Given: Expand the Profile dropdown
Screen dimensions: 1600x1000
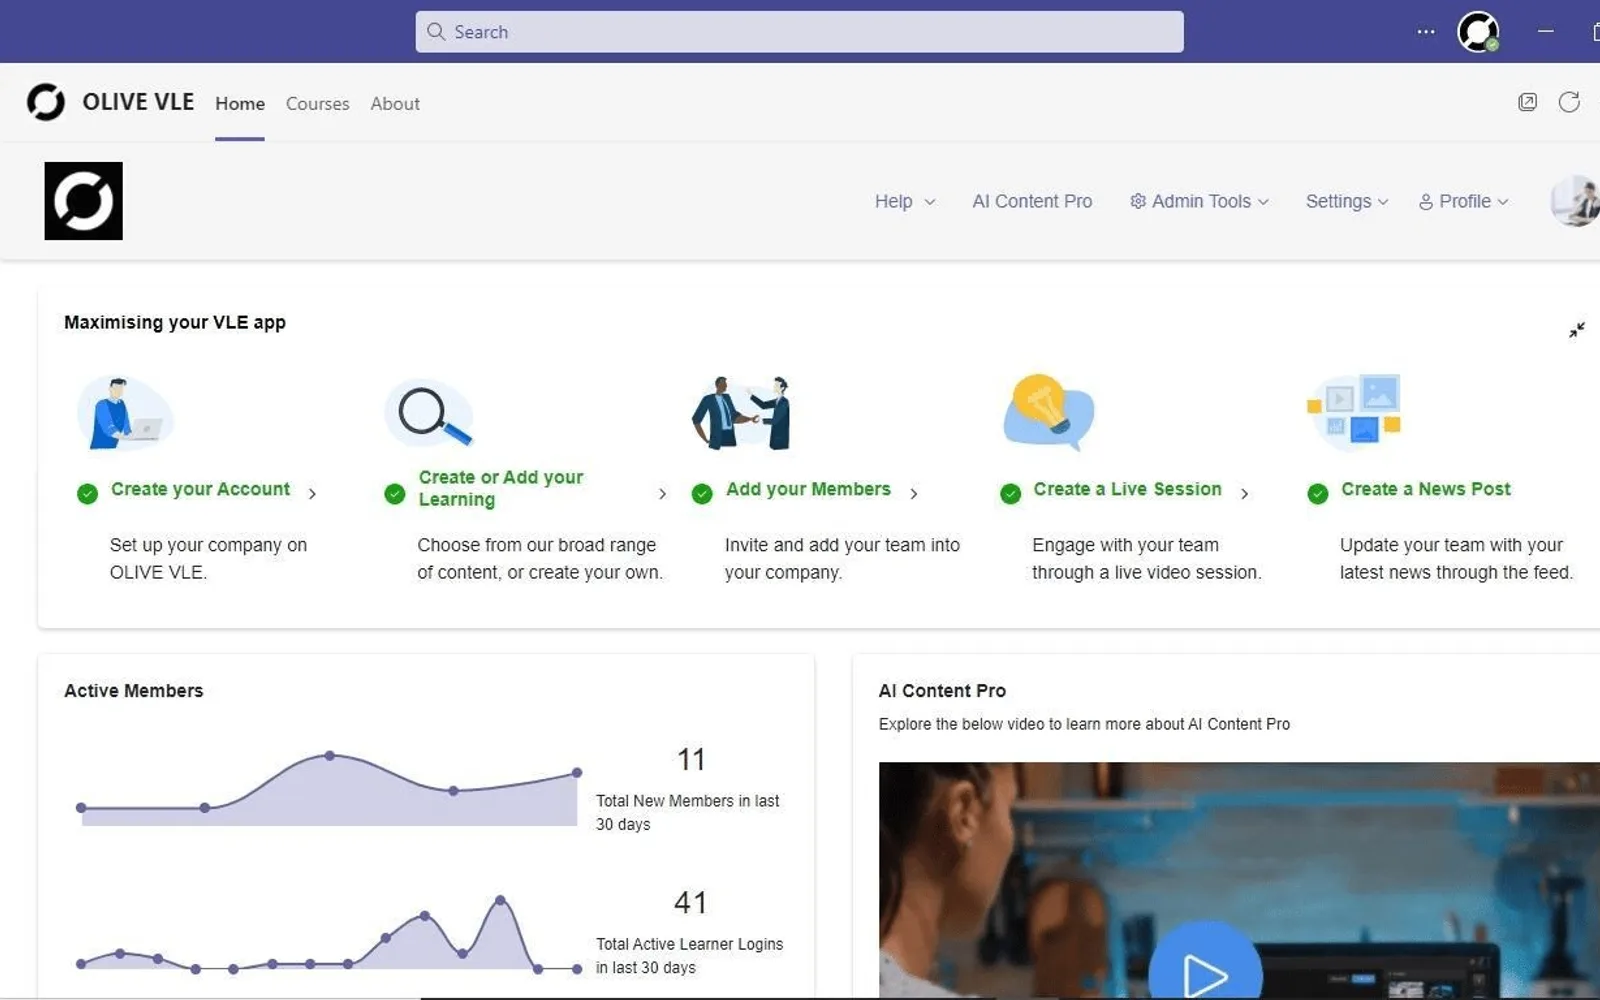Looking at the screenshot, I should click(1463, 201).
